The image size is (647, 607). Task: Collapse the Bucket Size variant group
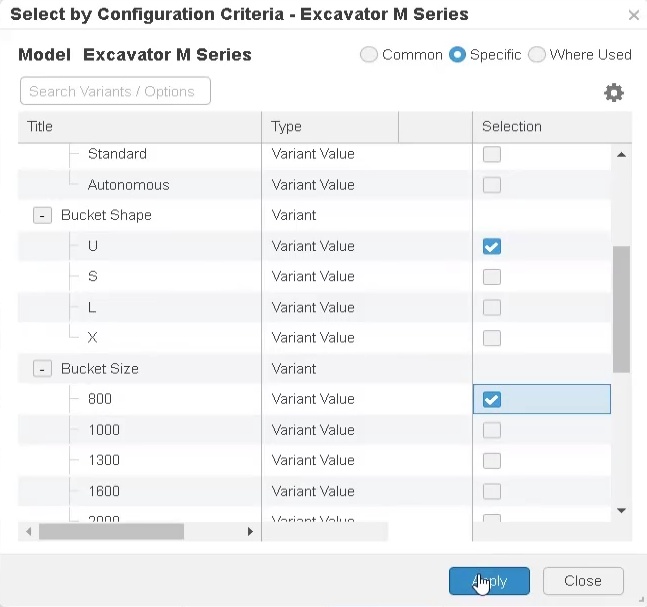coord(42,369)
